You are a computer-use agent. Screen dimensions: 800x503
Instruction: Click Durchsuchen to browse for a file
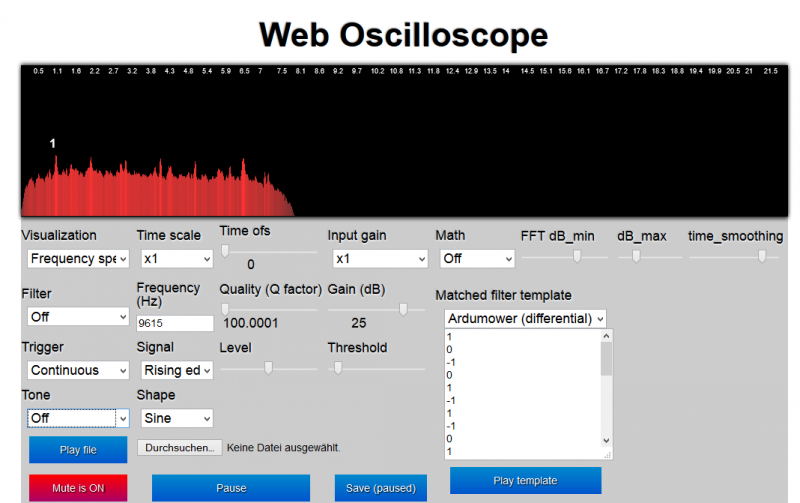180,448
